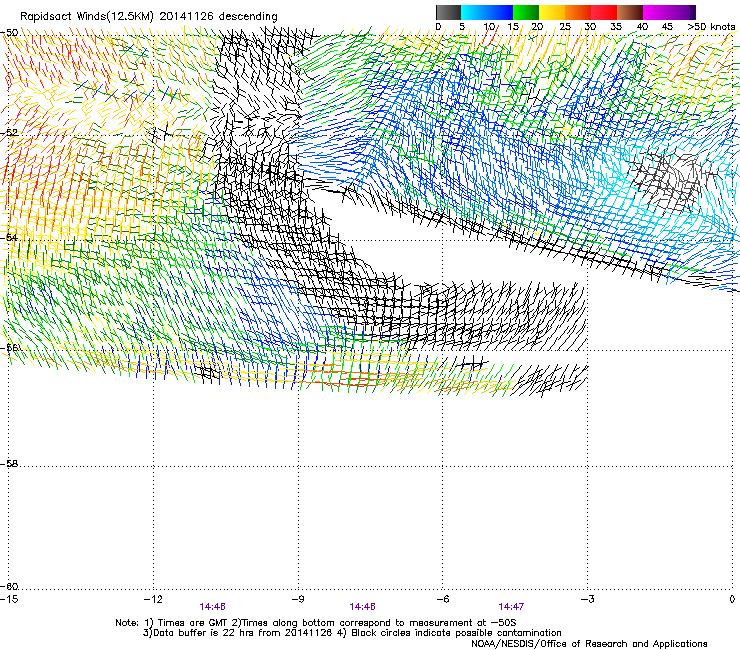This screenshot has width=740, height=650.
Task: Click the '-9' longitude axis label
Action: coord(298,599)
